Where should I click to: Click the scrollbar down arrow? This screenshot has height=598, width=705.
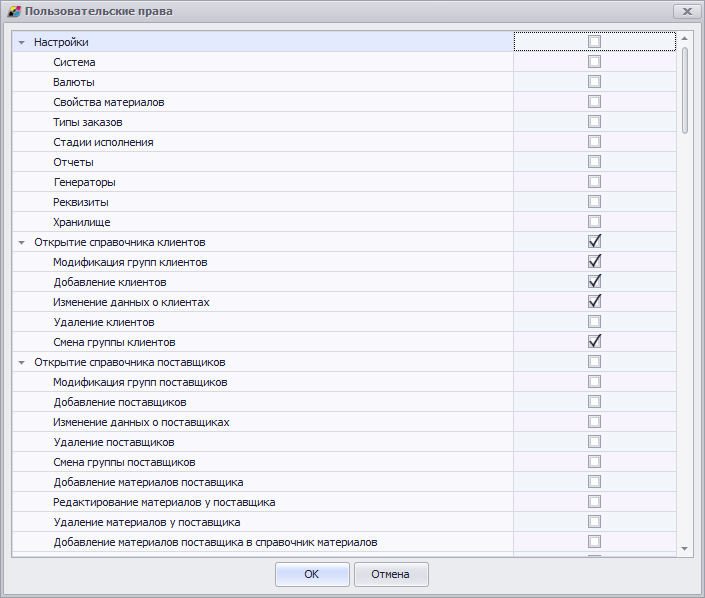pos(685,549)
